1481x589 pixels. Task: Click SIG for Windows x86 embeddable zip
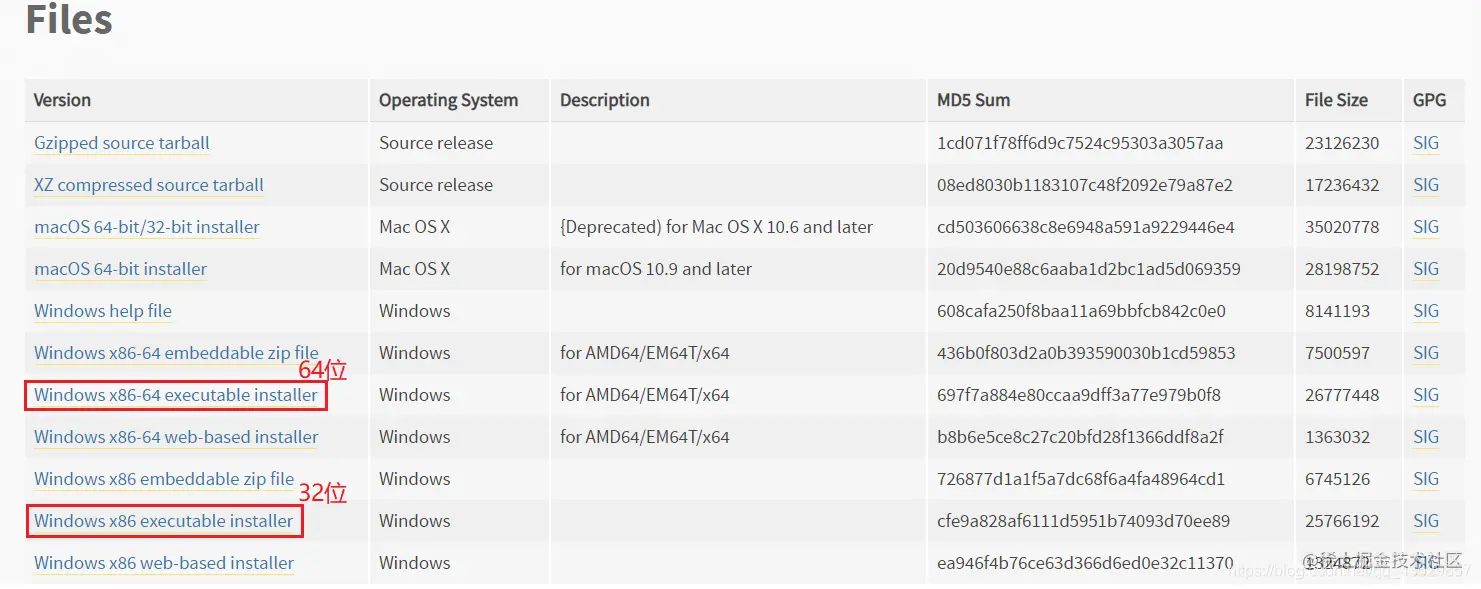(1426, 479)
